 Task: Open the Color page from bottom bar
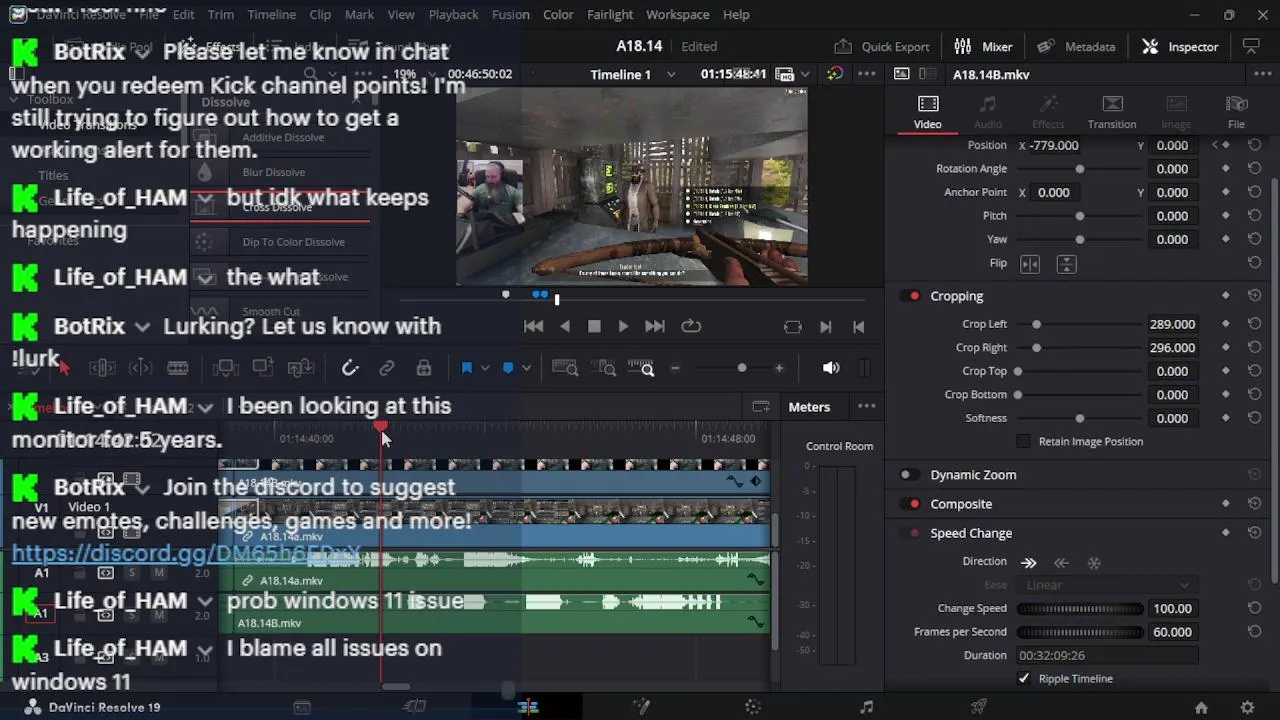754,707
